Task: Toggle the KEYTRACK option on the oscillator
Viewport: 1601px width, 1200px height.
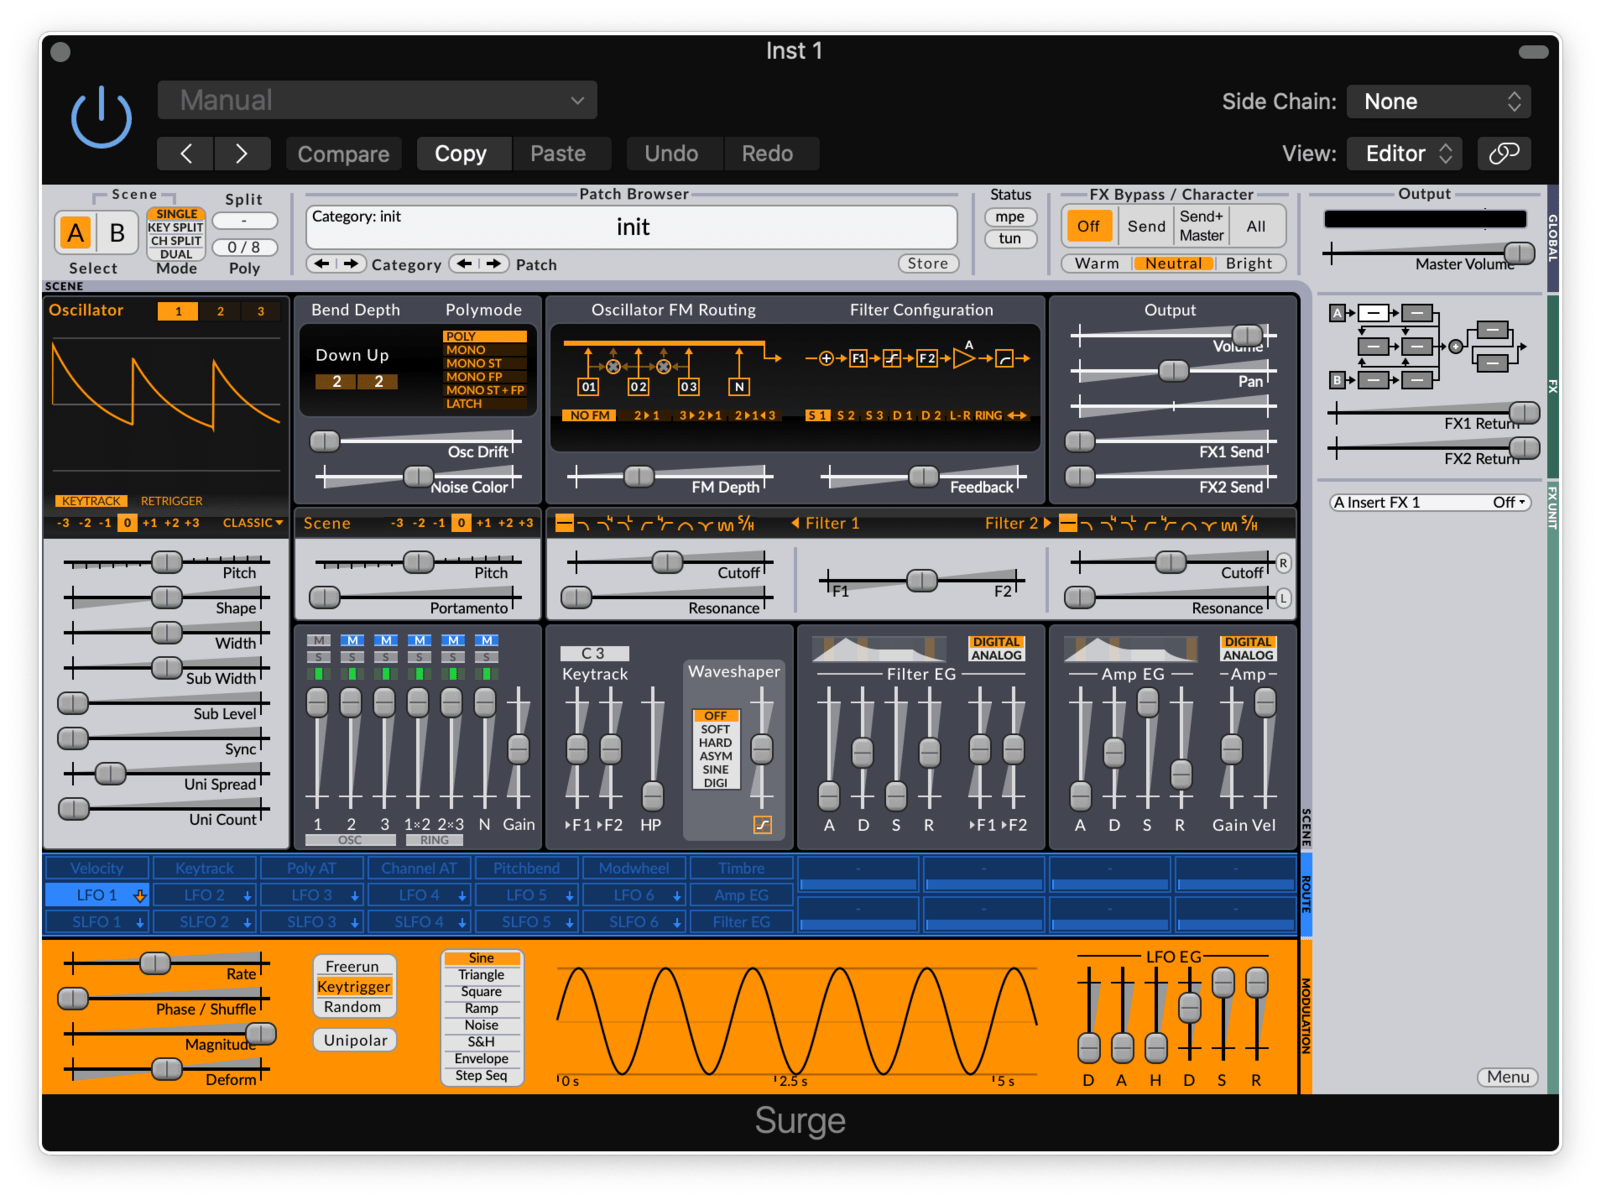Action: 91,501
